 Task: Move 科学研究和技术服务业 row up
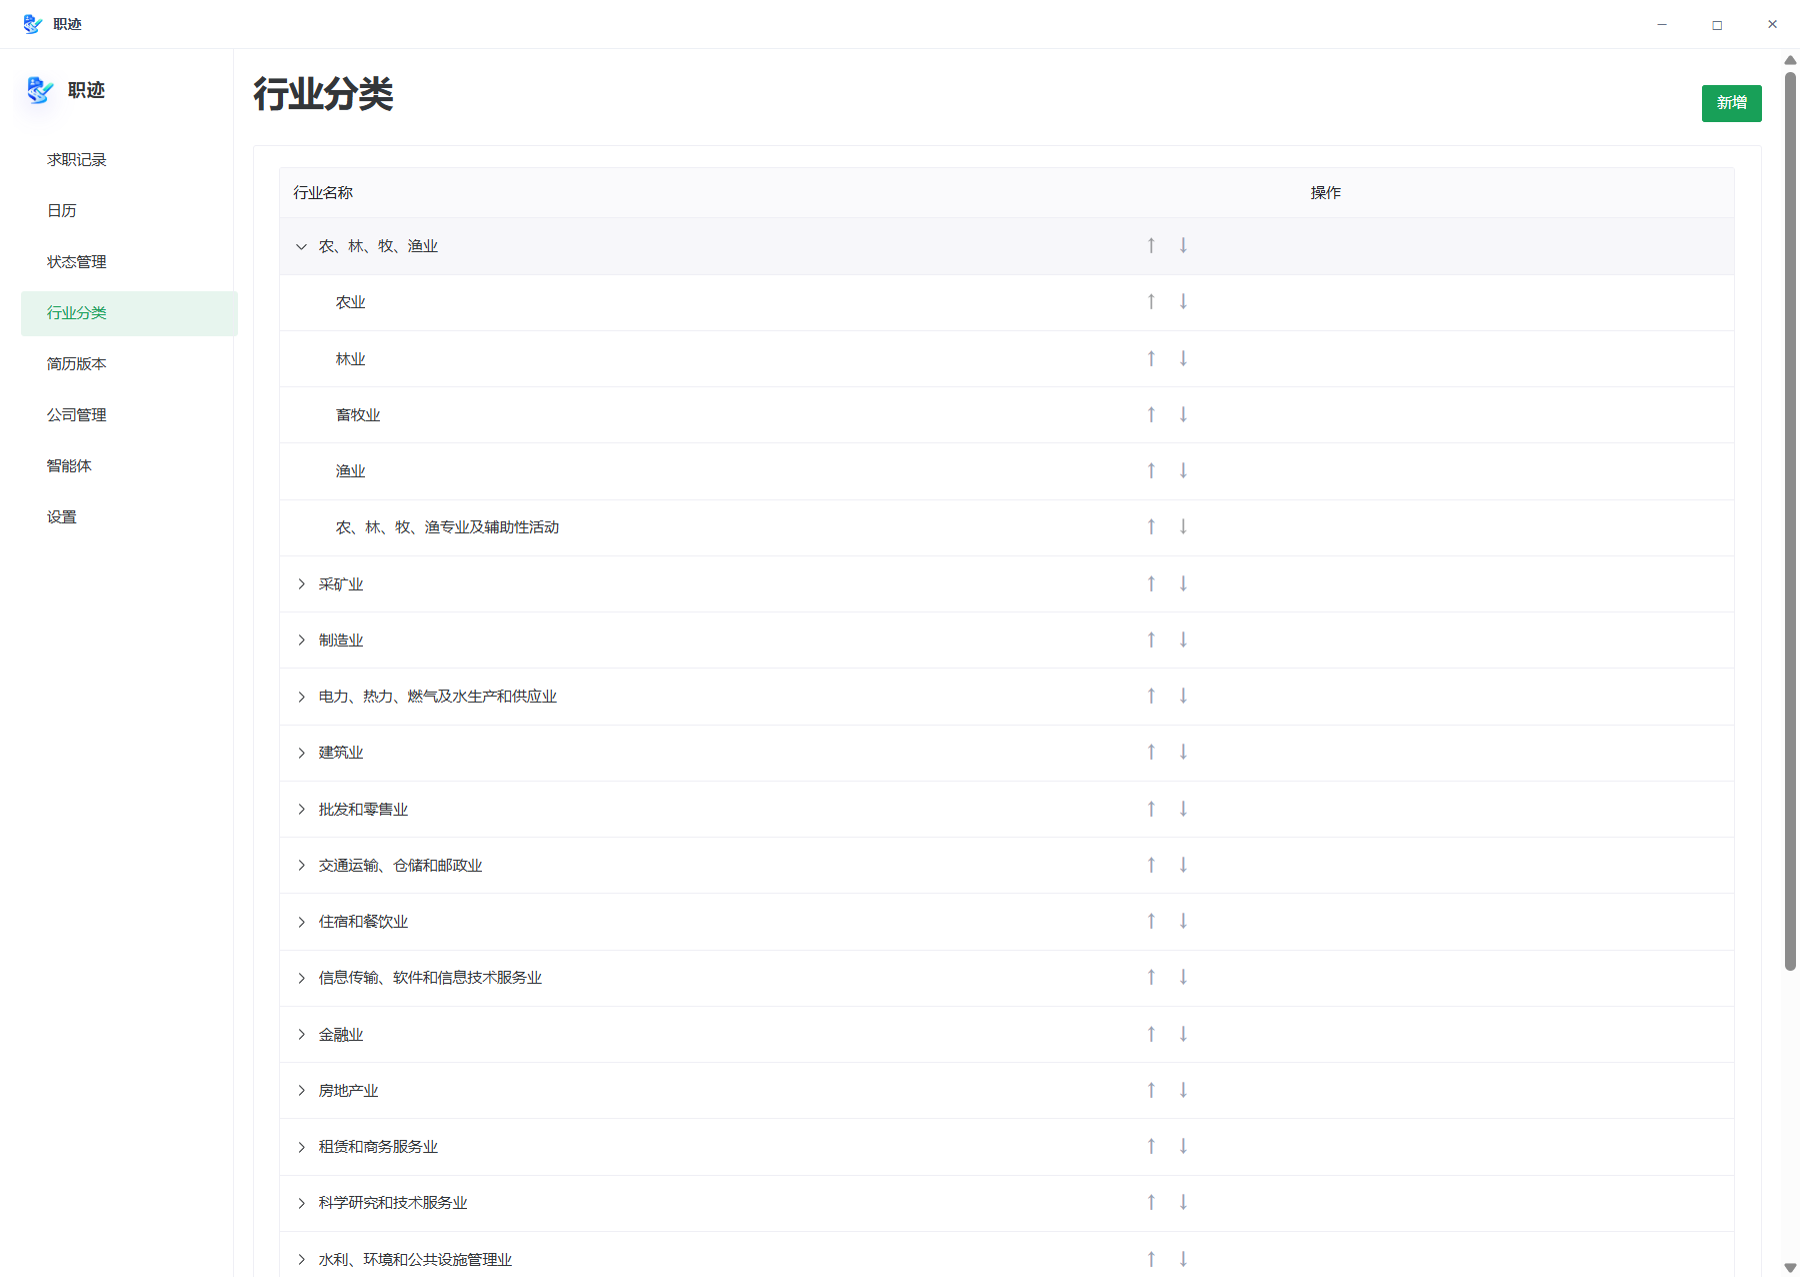point(1151,1203)
